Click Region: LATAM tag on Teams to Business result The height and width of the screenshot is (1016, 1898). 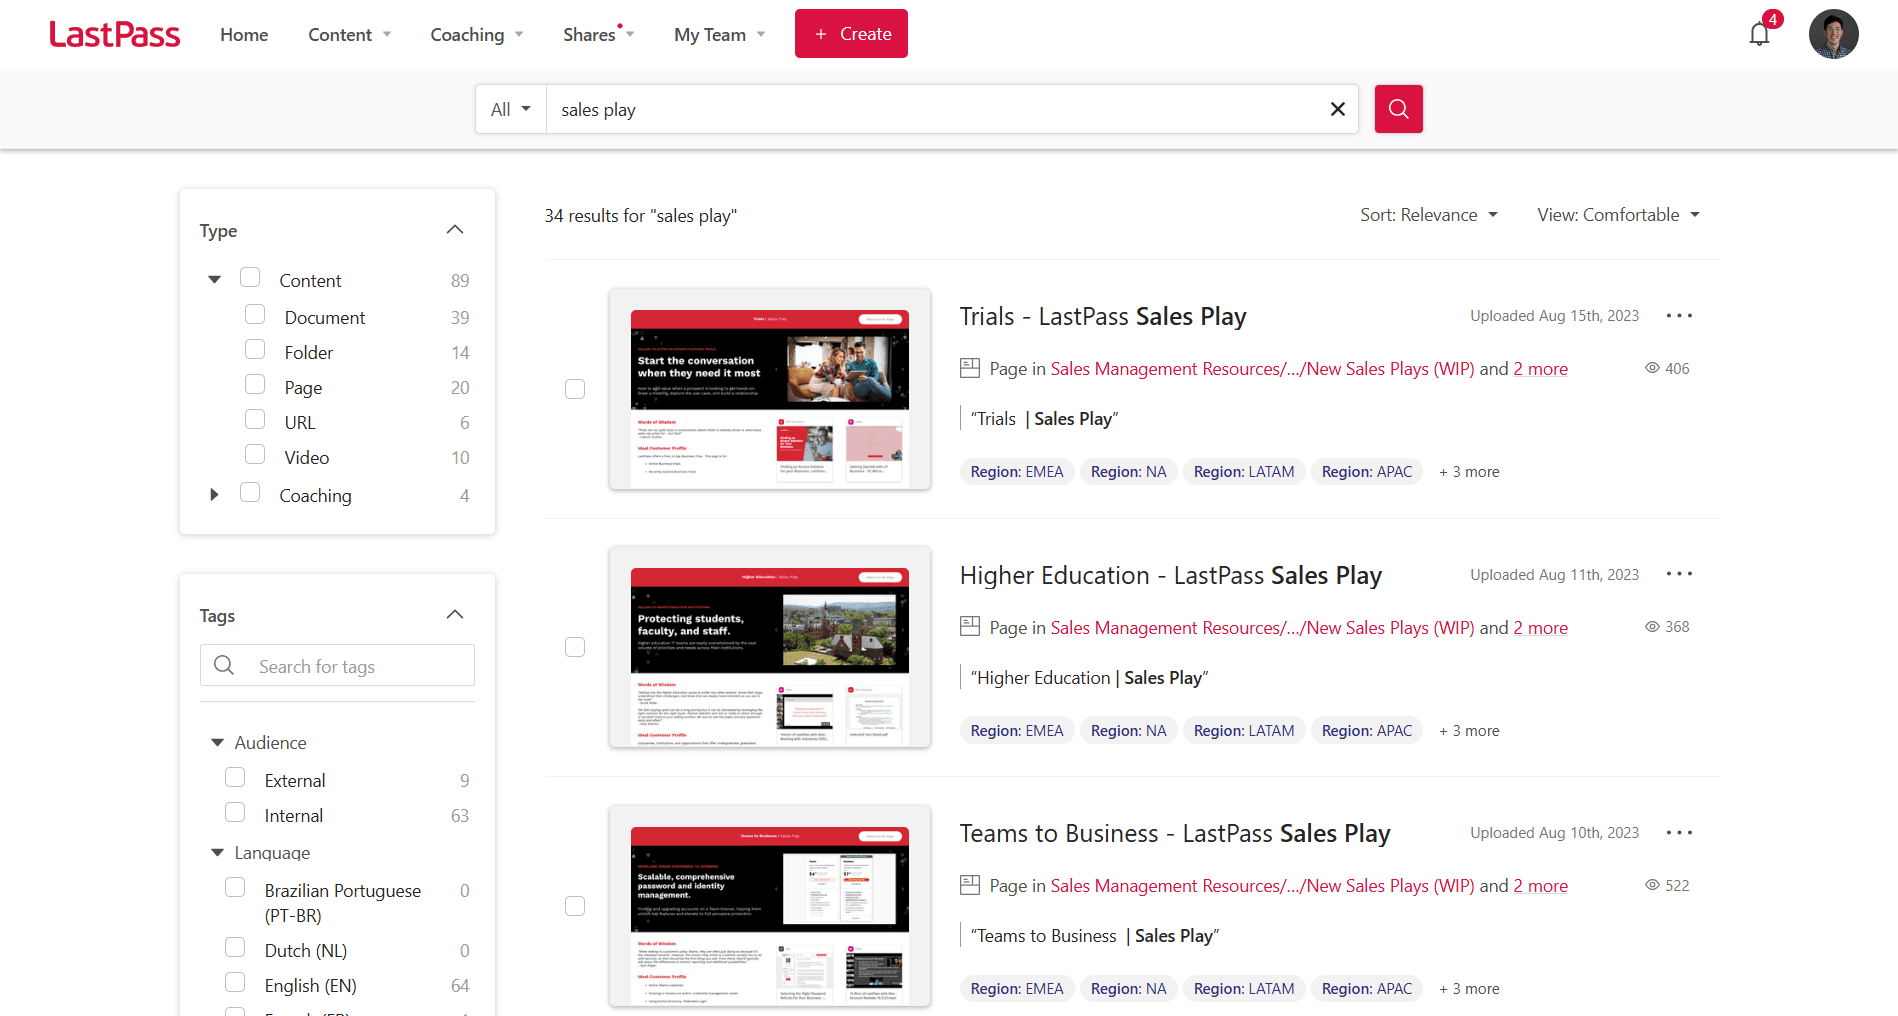[1244, 989]
